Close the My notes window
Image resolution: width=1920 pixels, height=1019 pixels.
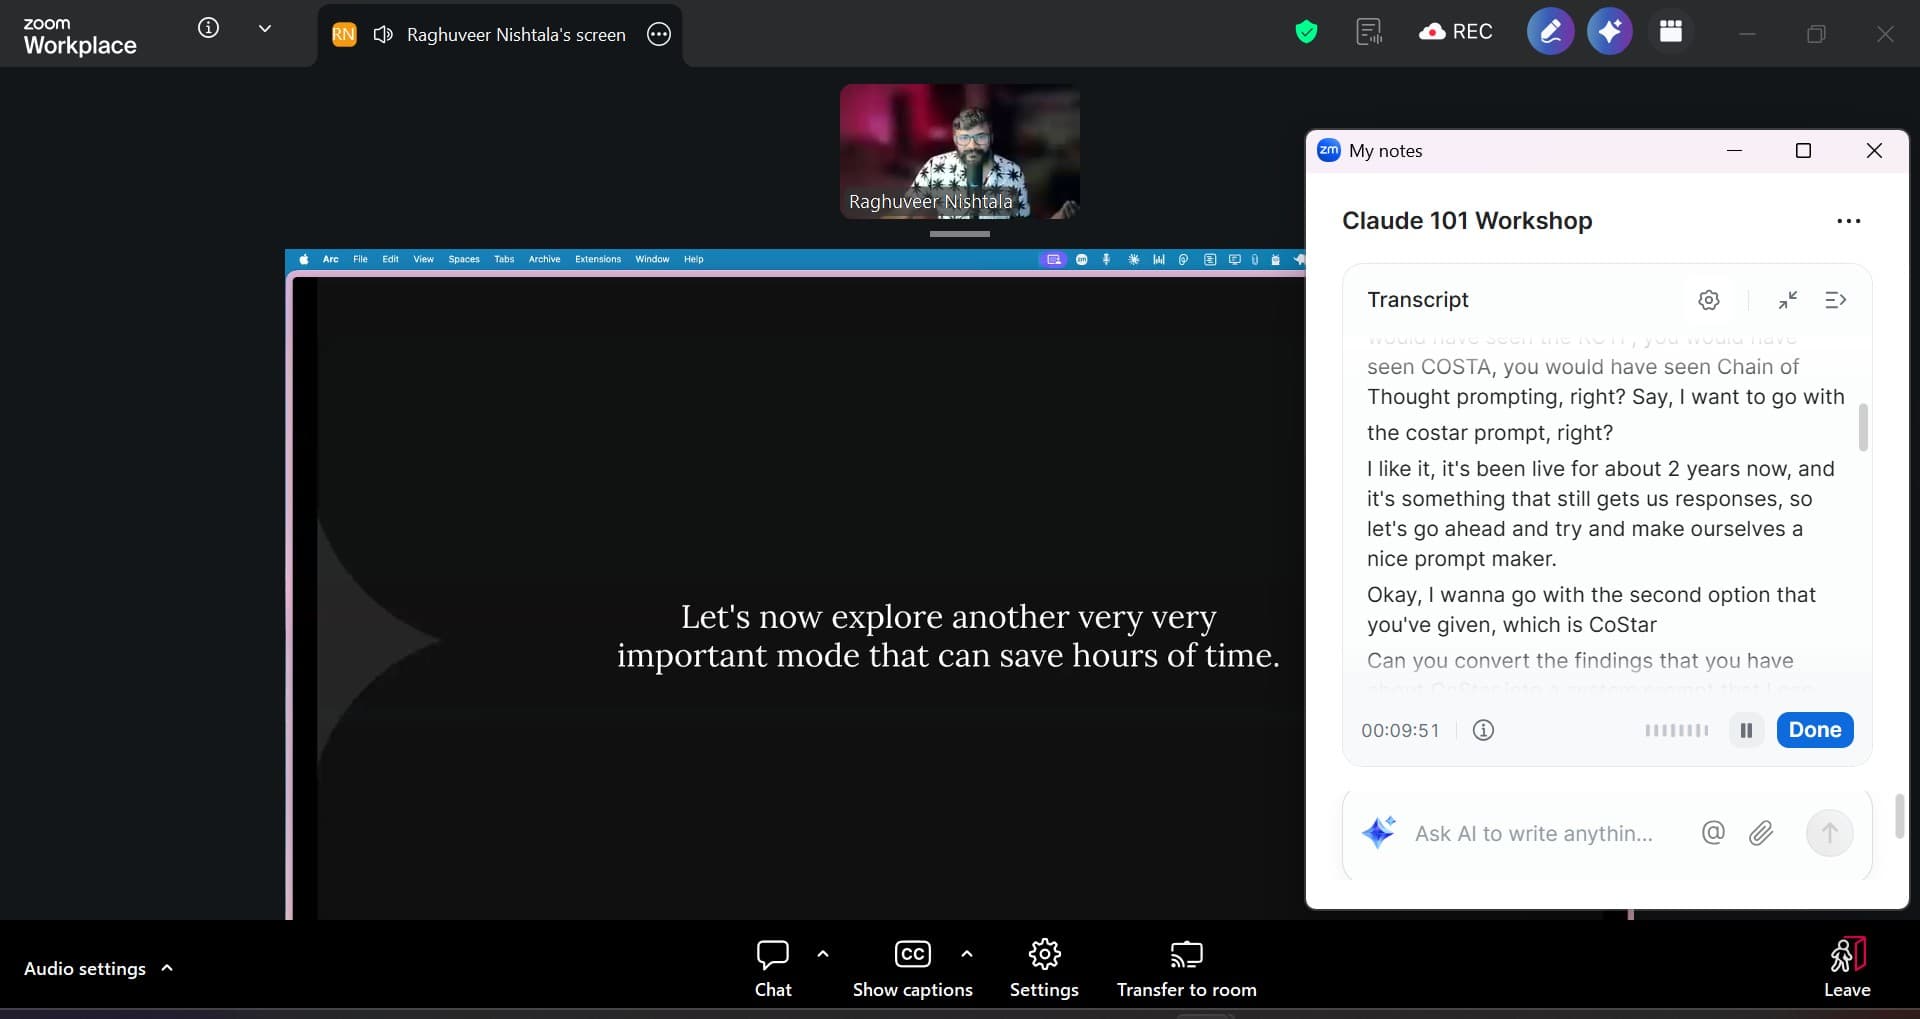1874,150
